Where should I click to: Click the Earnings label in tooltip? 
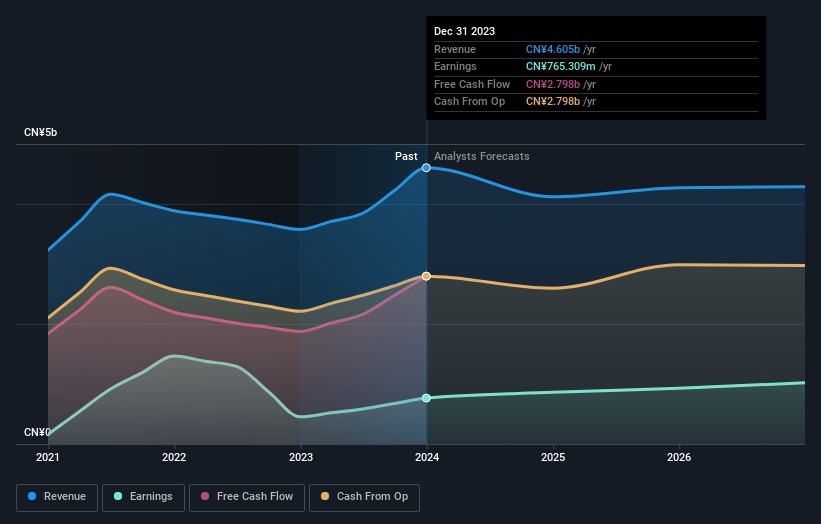tap(455, 66)
